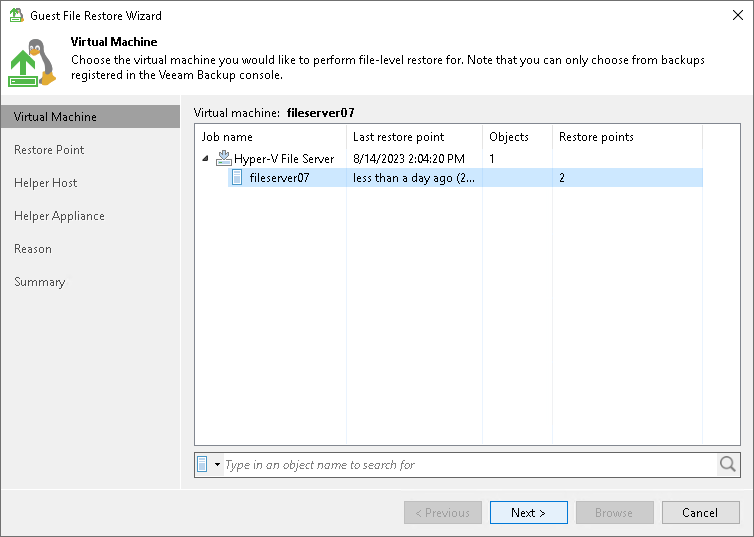The height and width of the screenshot is (537, 754).
Task: Go to the Virtual Machine step
Action: coord(90,117)
